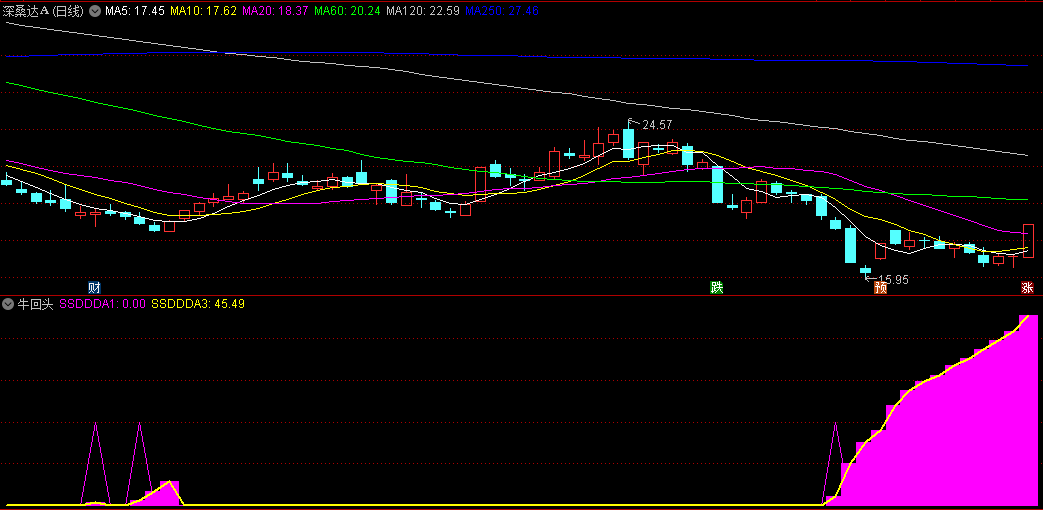Select the MA120: 22.59 label

(x=422, y=11)
